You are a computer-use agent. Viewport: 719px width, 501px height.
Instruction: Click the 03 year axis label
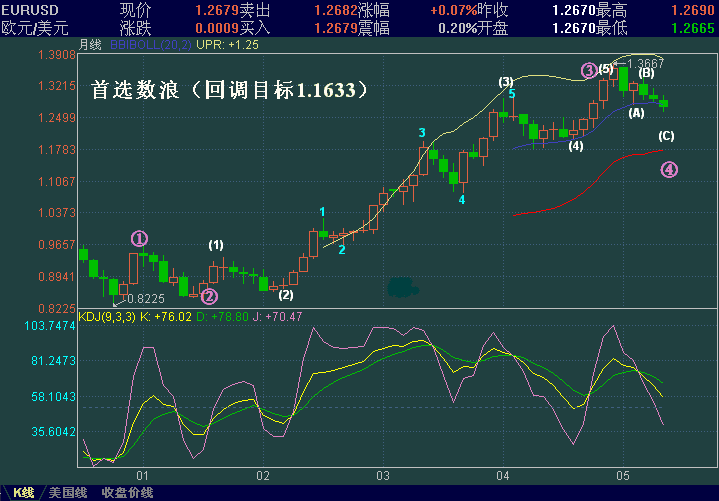pyautogui.click(x=383, y=476)
